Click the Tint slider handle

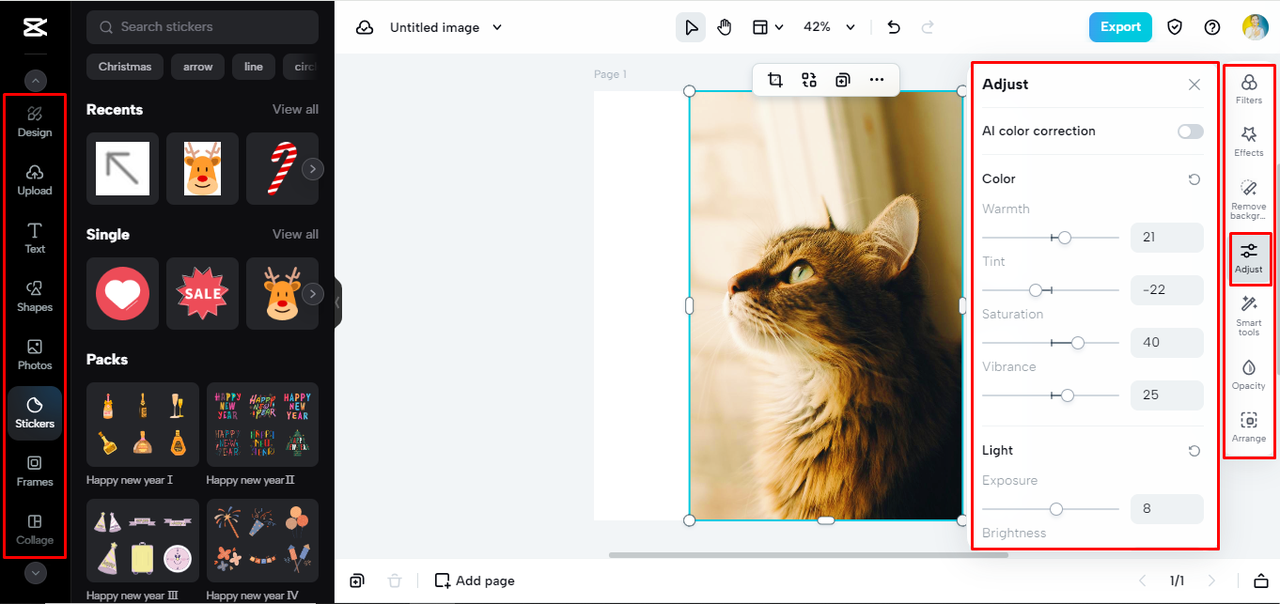[1036, 290]
